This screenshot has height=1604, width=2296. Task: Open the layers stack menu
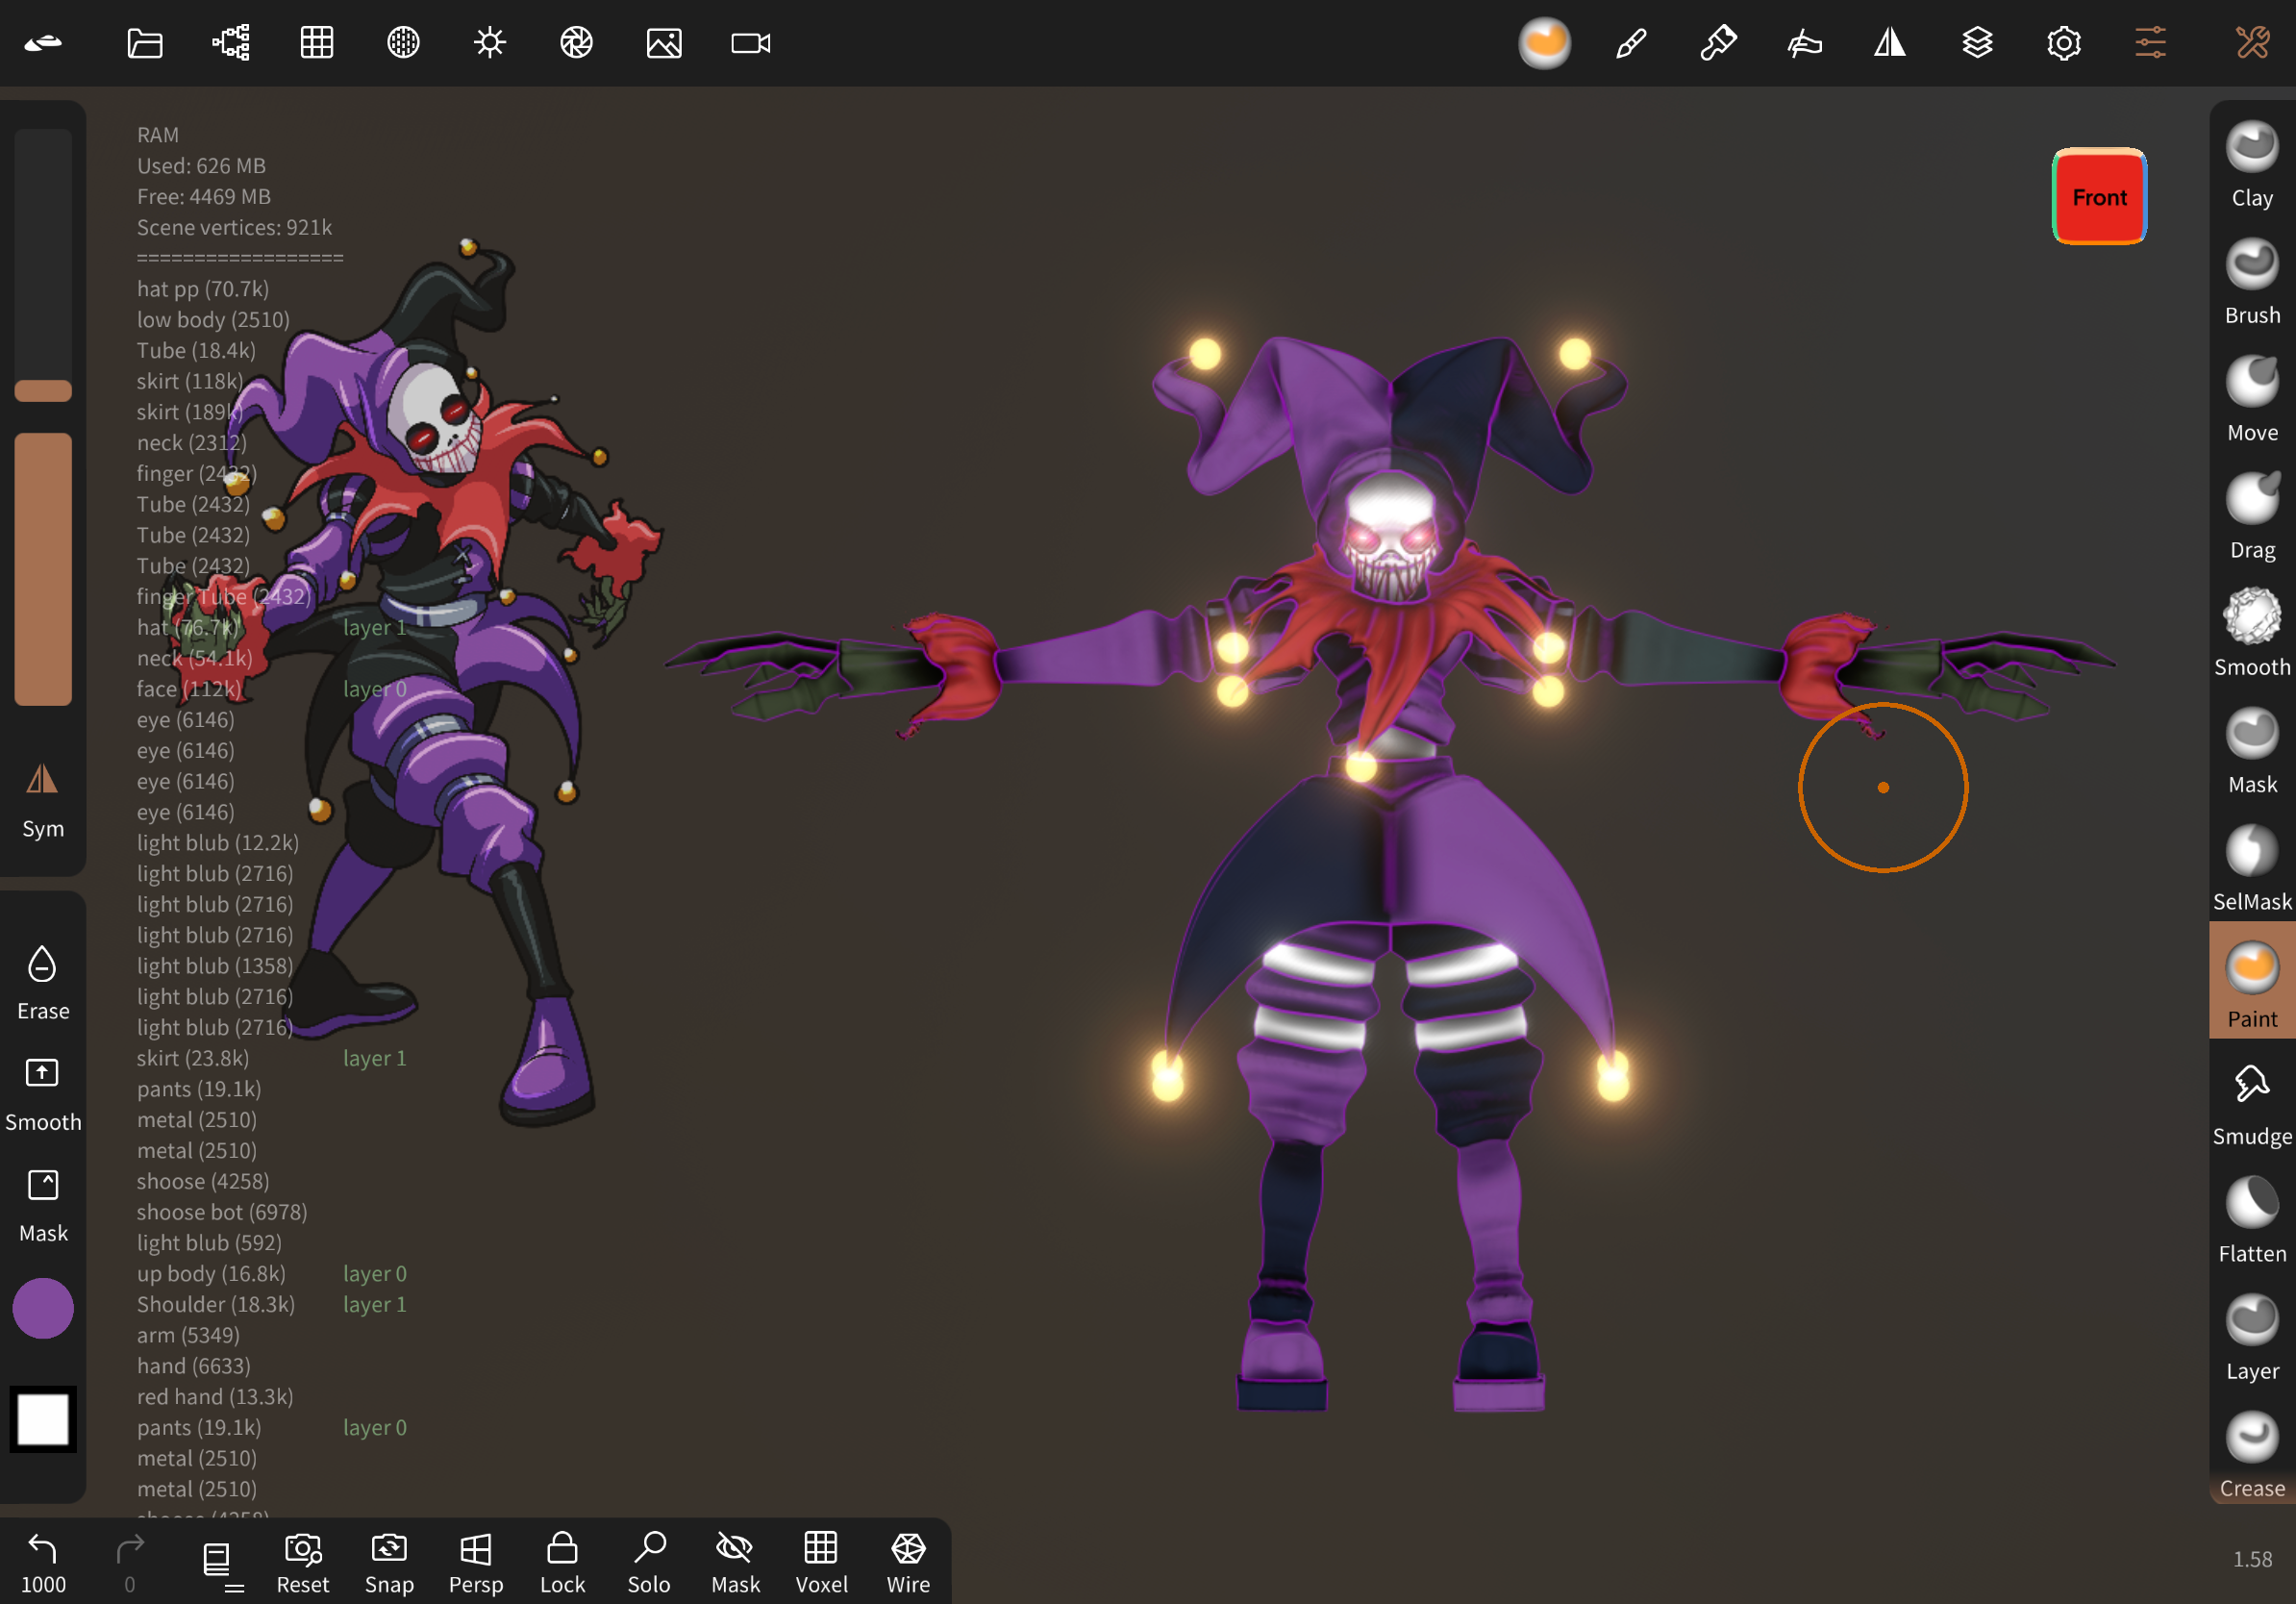[1977, 43]
